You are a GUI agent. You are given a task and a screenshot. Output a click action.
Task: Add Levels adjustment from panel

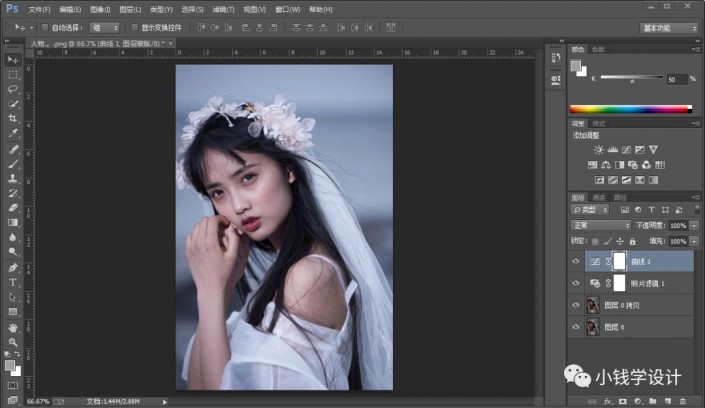(612, 150)
